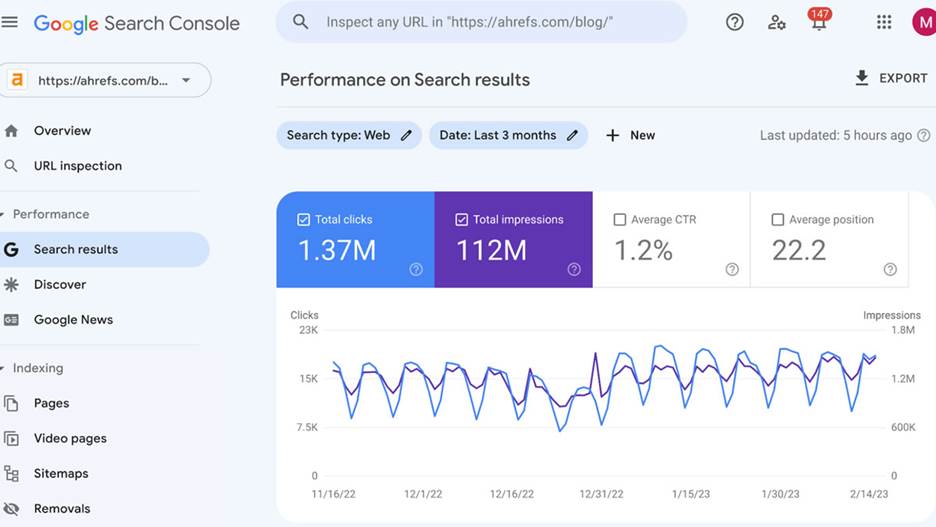936x527 pixels.
Task: Click the Inspect any URL search field
Action: click(x=490, y=22)
